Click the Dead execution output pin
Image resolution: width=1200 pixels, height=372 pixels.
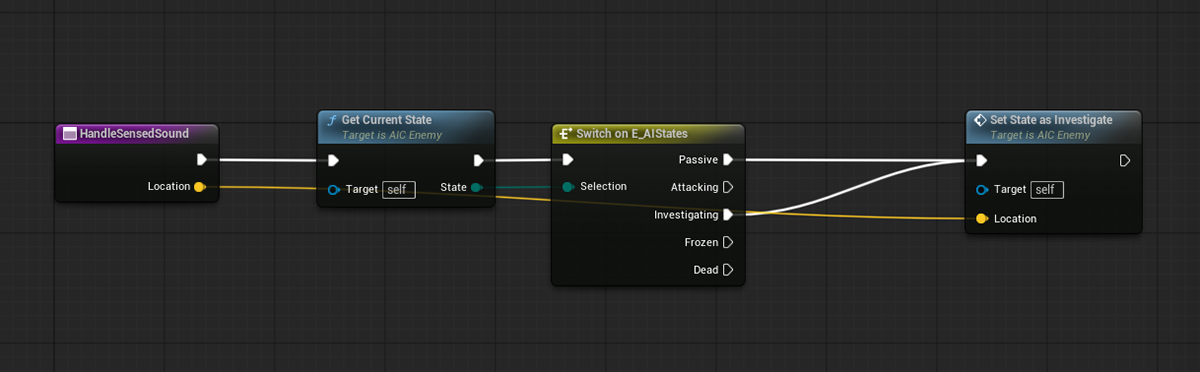(728, 270)
